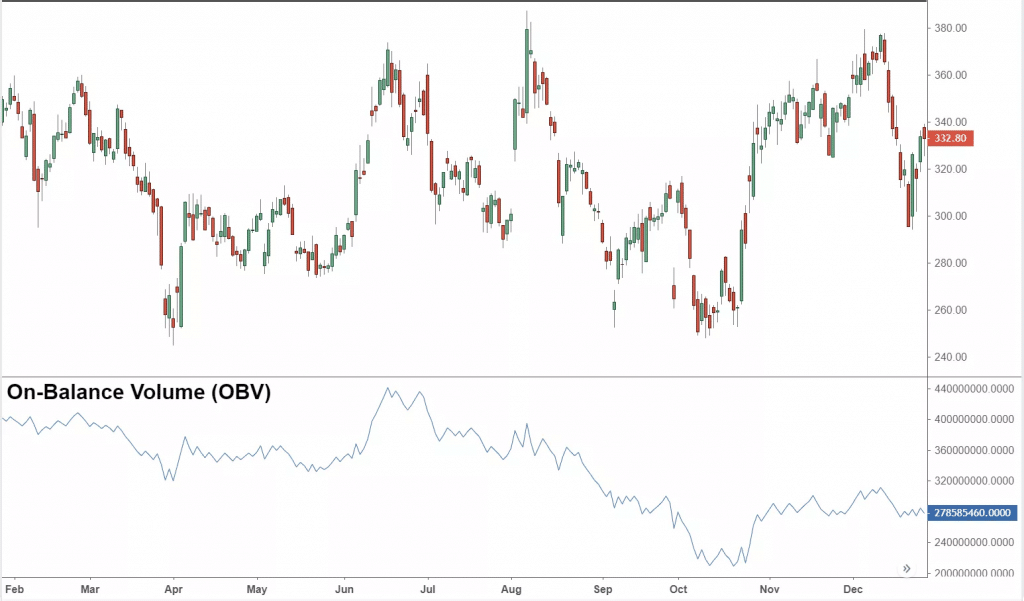Click the On-Balance Volume (OBV) title
The image size is (1024, 601).
tap(139, 393)
